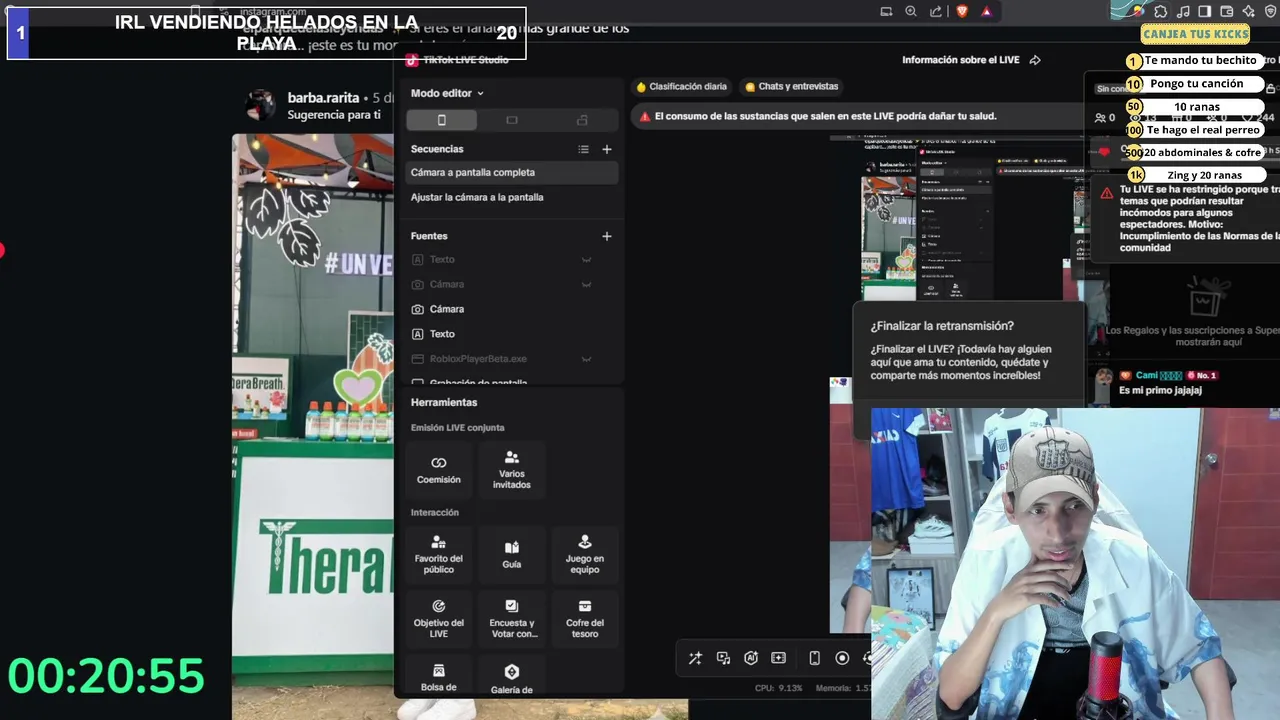The width and height of the screenshot is (1280, 720).
Task: Open the Coemisión tool
Action: pyautogui.click(x=438, y=470)
